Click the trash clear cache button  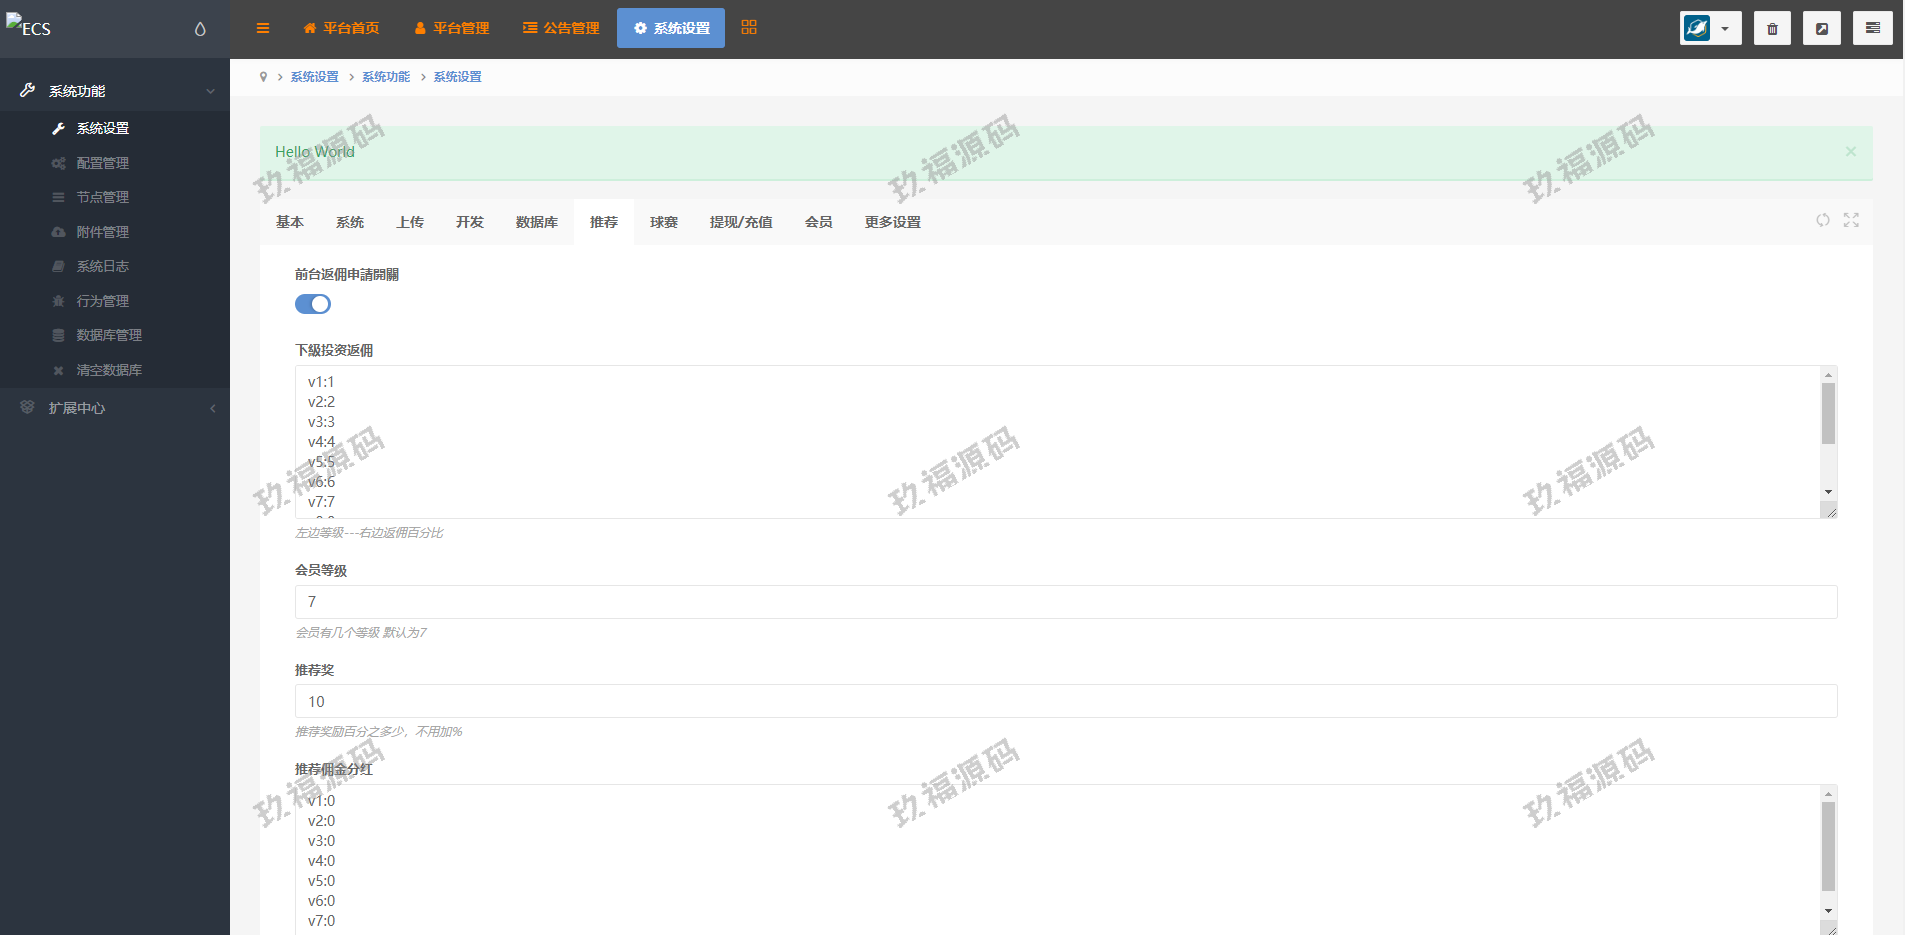pyautogui.click(x=1772, y=28)
